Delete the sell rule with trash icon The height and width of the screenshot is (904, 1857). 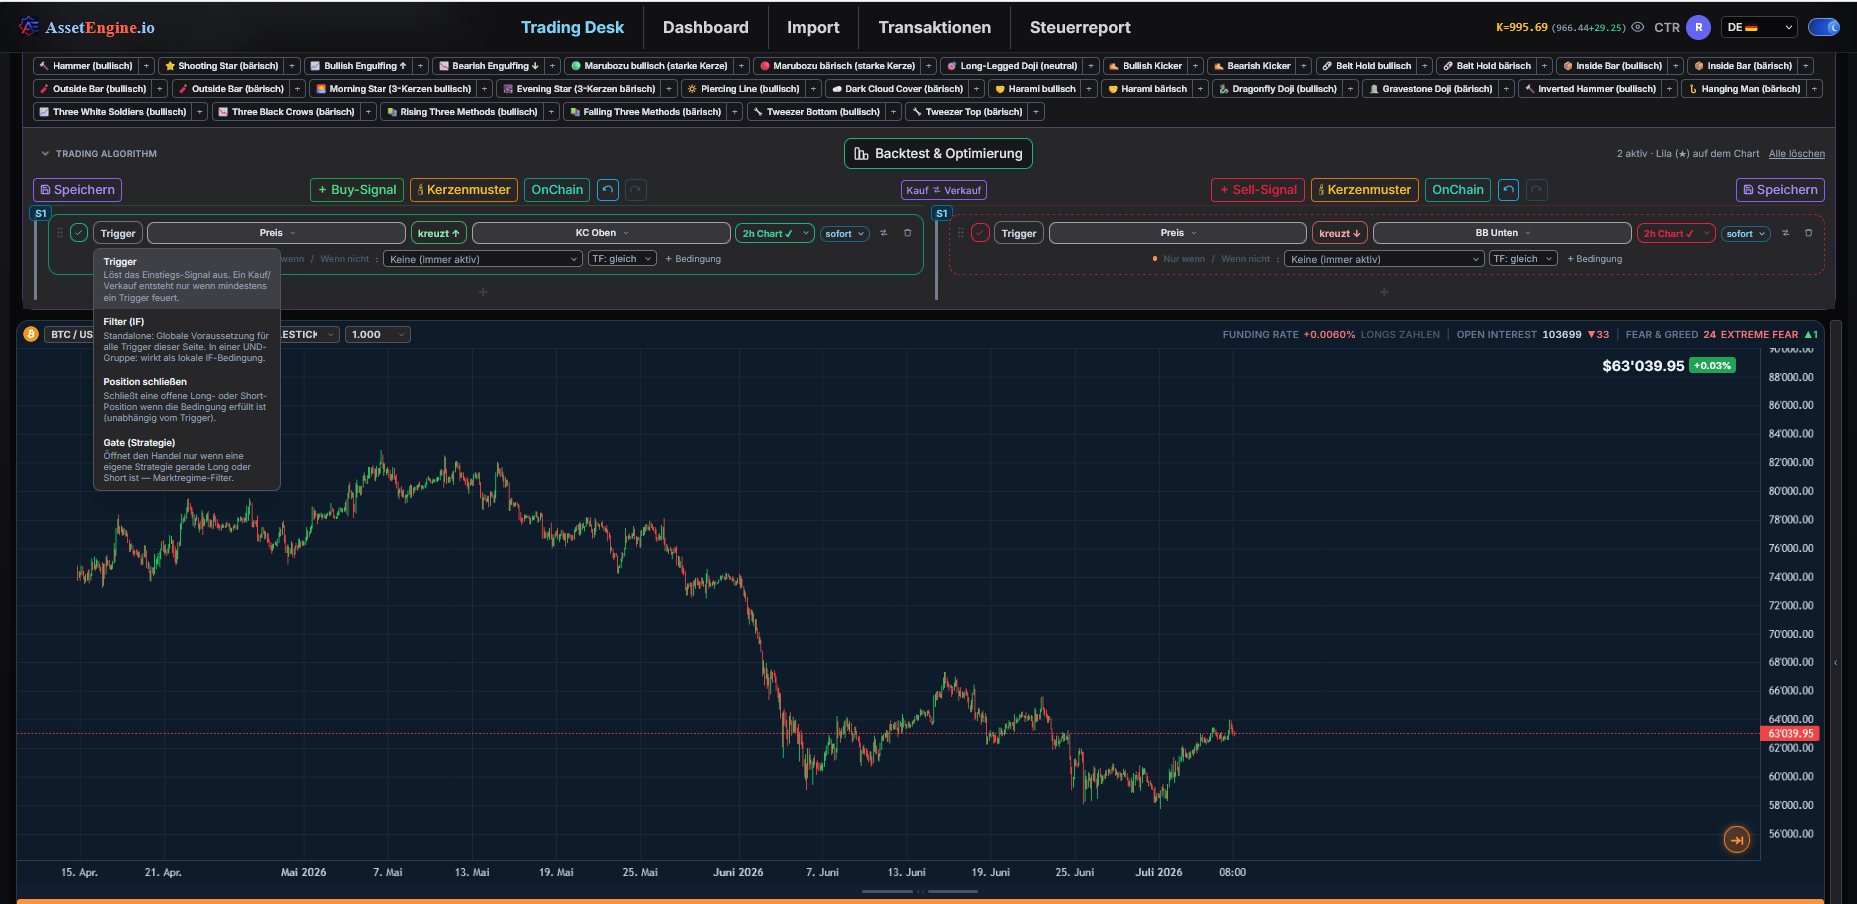point(1808,233)
